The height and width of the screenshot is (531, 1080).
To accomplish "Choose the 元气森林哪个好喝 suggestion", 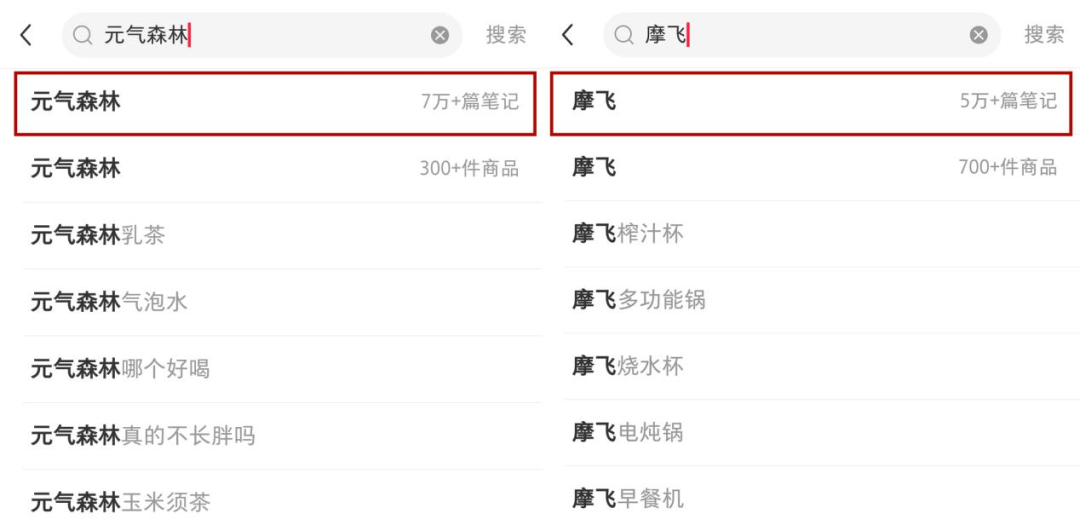I will click(x=275, y=369).
